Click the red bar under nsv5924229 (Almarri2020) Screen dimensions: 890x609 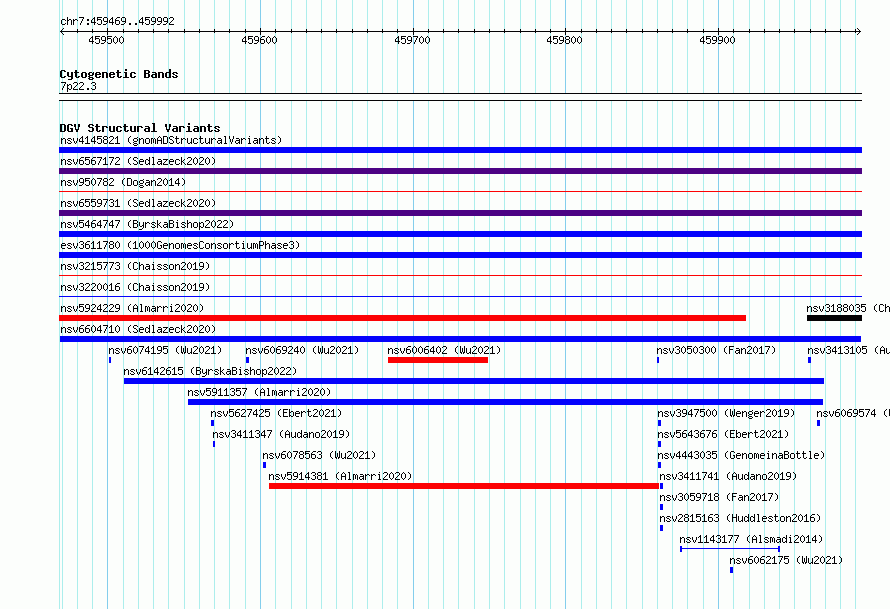point(402,318)
